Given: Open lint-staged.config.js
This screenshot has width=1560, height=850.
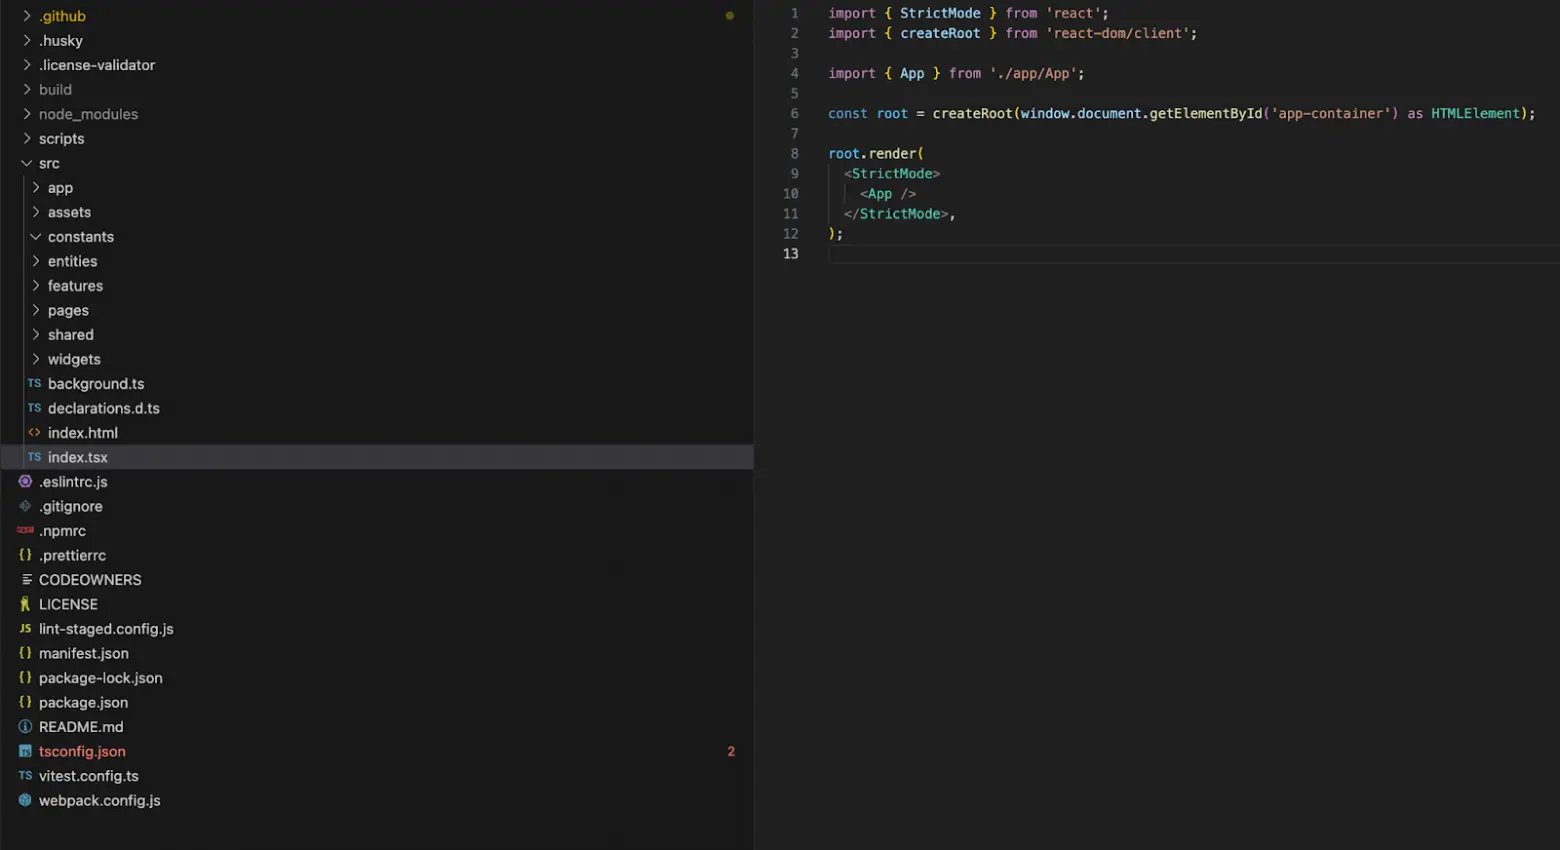Looking at the screenshot, I should tap(106, 629).
